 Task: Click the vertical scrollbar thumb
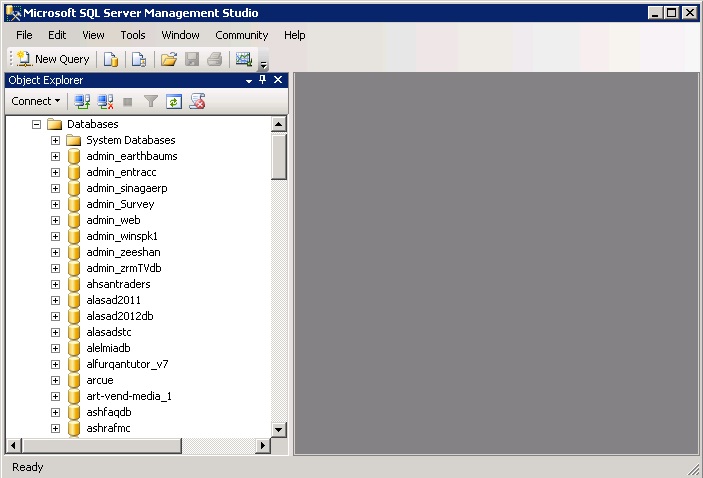[278, 156]
